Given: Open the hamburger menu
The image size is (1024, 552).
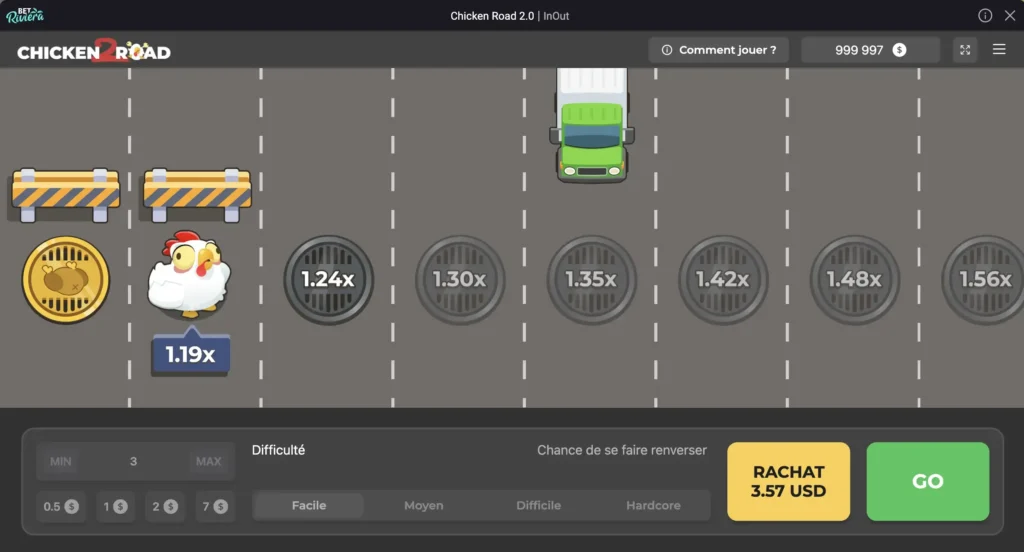Looking at the screenshot, I should coord(999,50).
